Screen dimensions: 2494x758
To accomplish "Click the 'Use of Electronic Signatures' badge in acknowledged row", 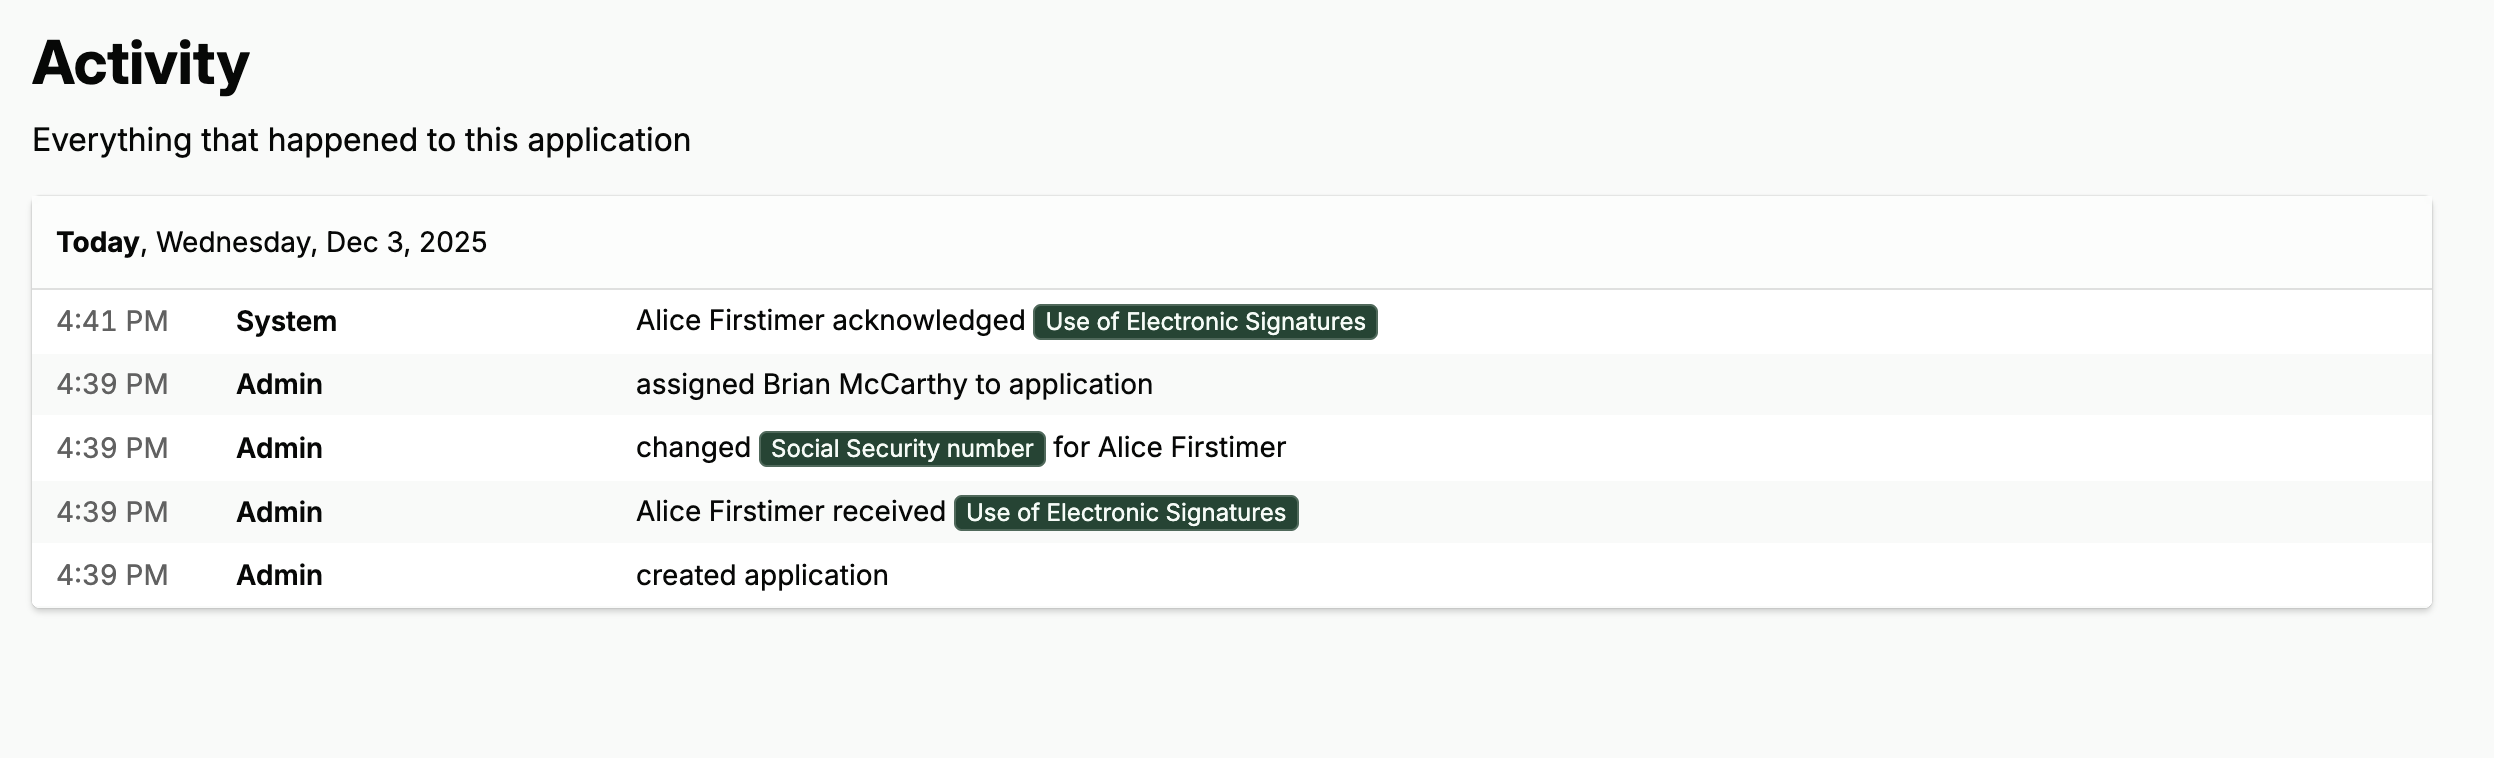I will tap(1204, 322).
